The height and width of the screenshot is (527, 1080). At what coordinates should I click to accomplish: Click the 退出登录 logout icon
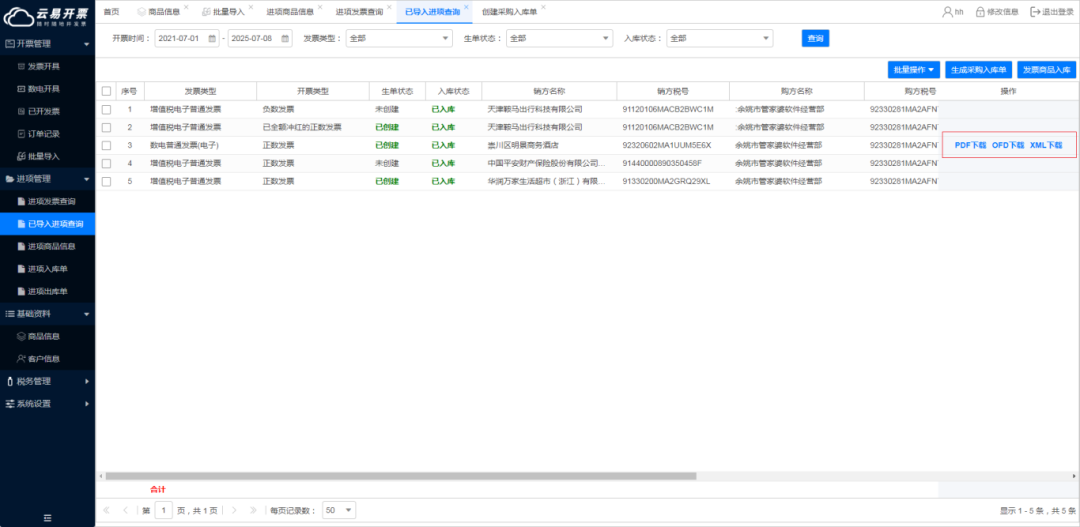point(1035,12)
